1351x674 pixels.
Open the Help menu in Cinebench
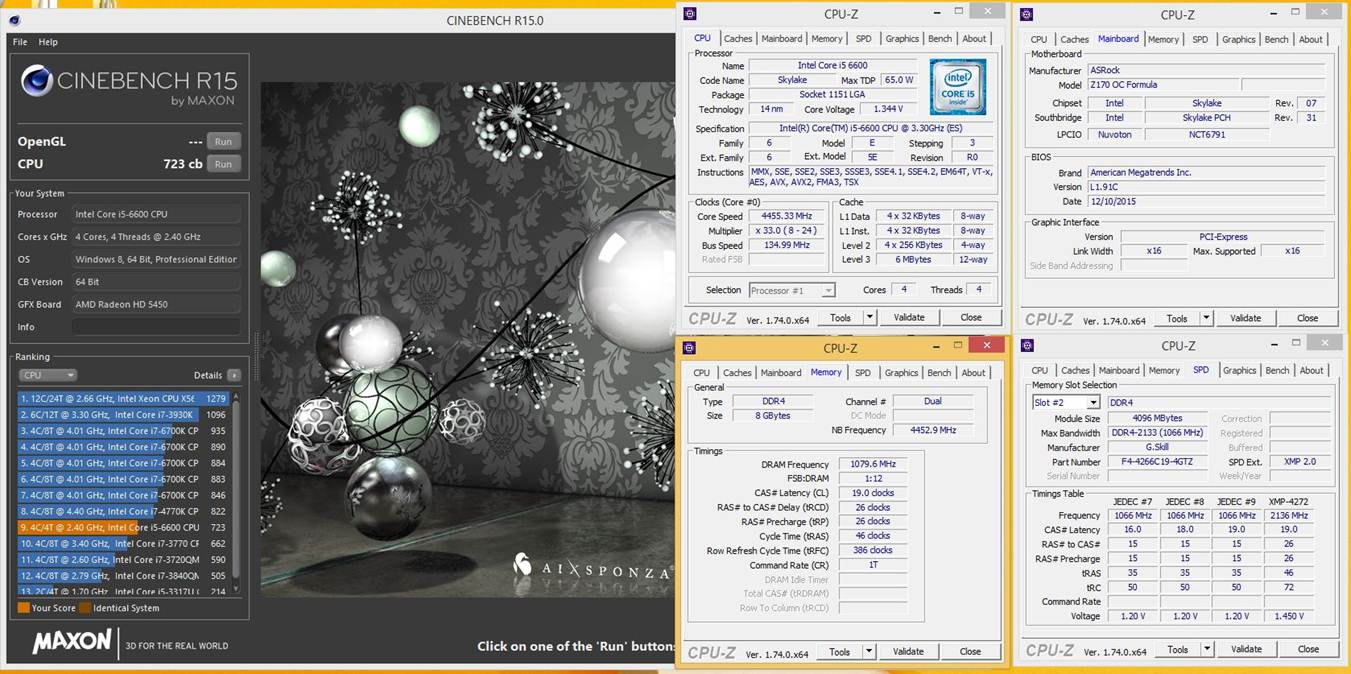(x=48, y=42)
